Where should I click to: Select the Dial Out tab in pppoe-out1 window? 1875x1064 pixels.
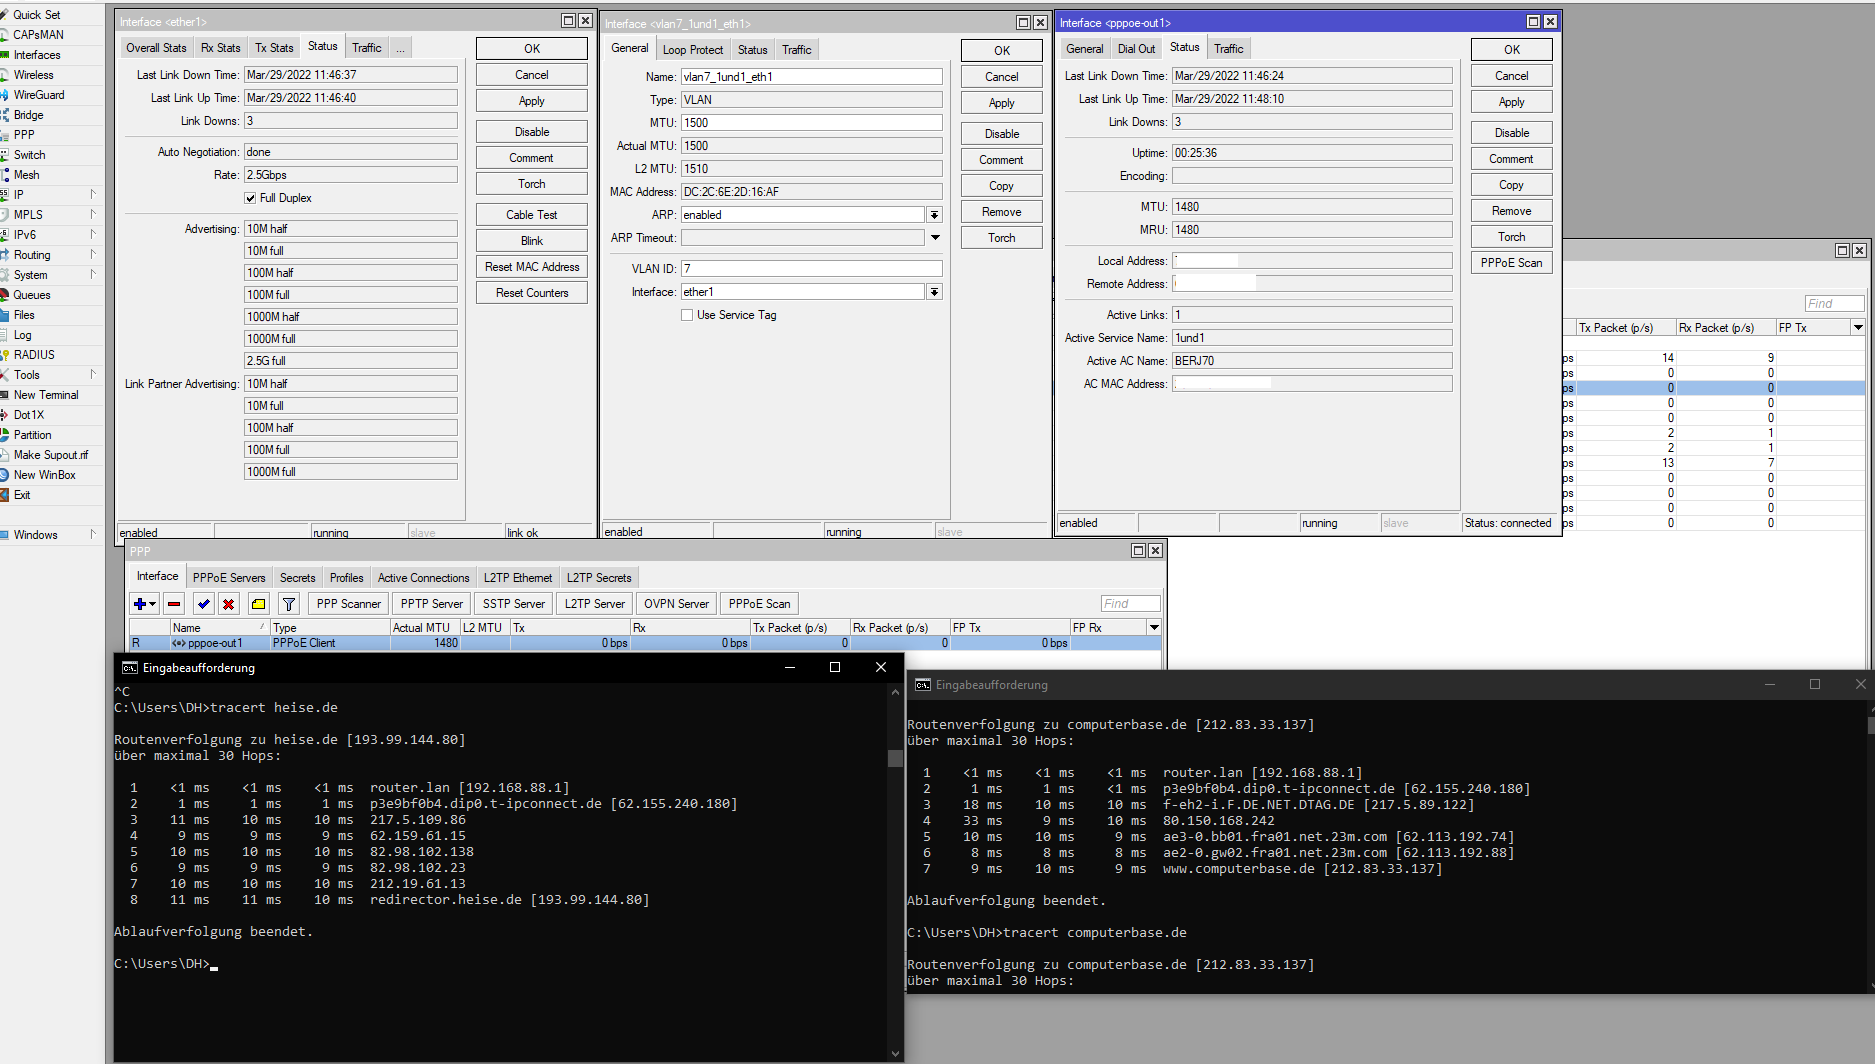click(x=1136, y=49)
